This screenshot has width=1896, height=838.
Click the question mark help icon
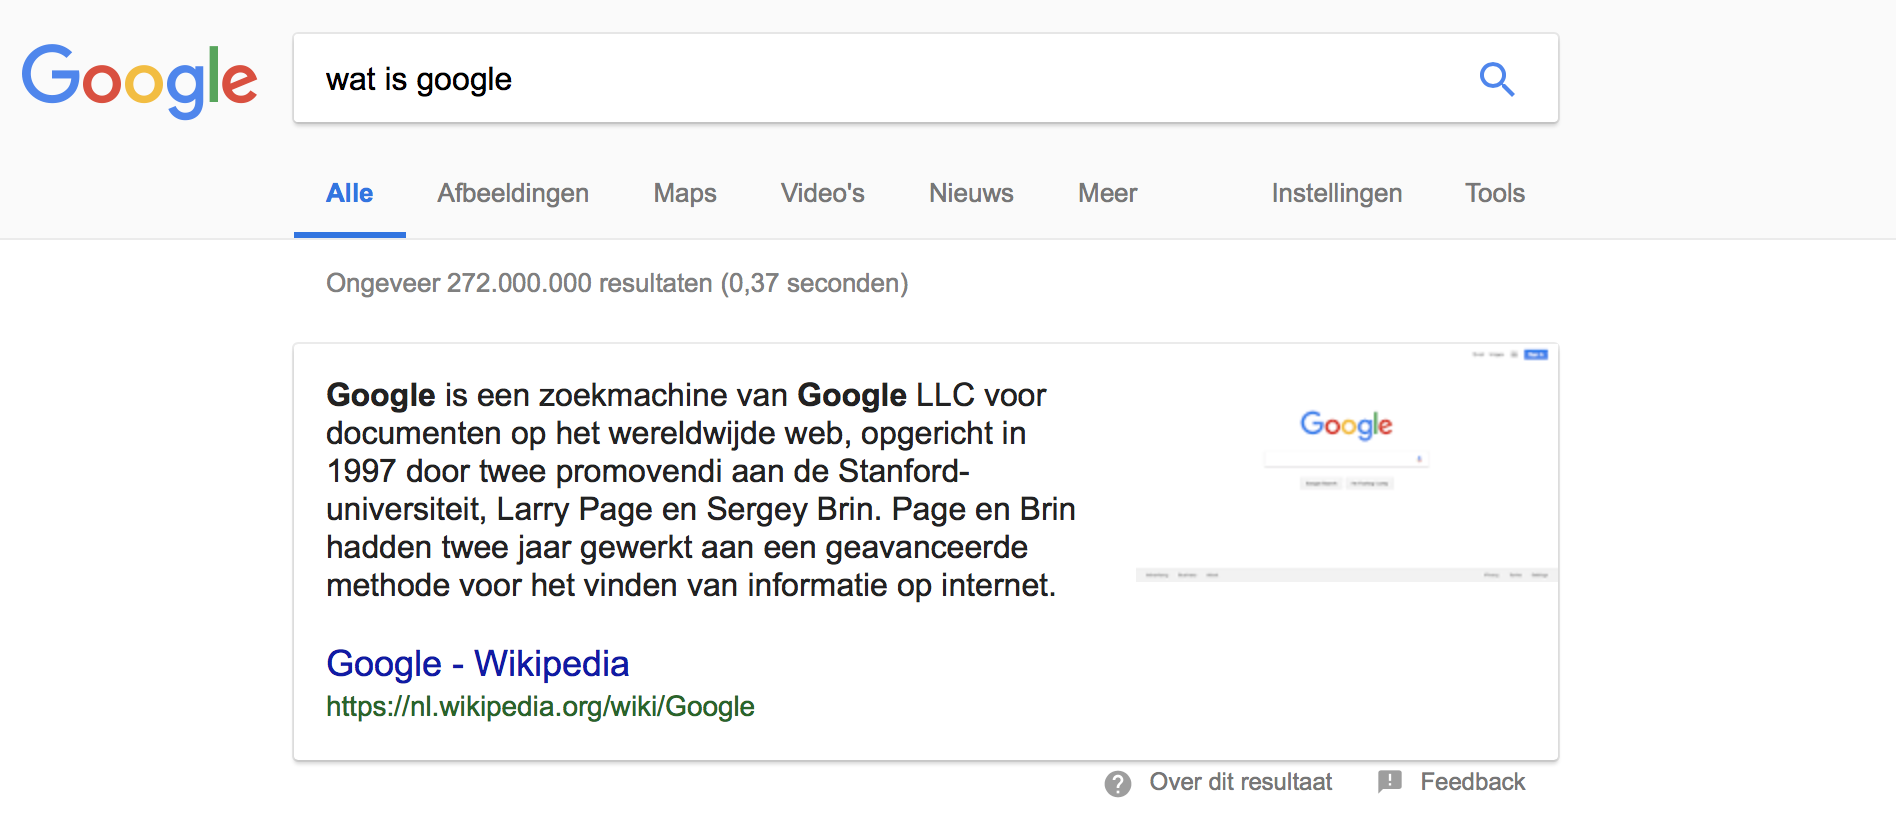point(1118,783)
